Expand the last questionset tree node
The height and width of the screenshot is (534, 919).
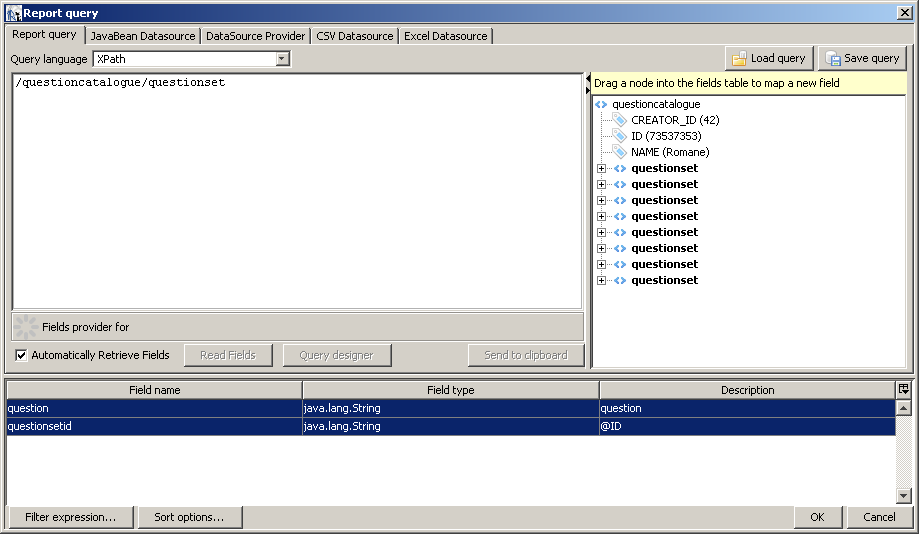click(x=601, y=280)
